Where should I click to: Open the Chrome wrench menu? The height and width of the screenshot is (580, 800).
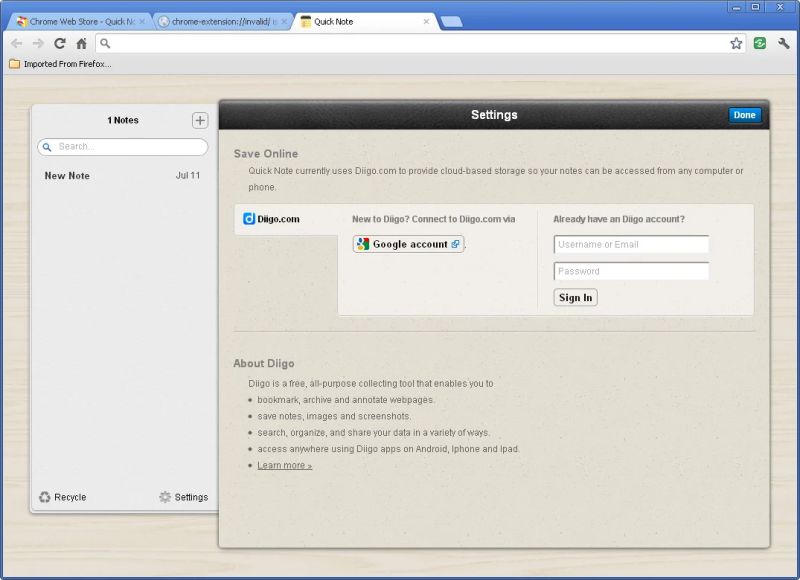pyautogui.click(x=782, y=44)
